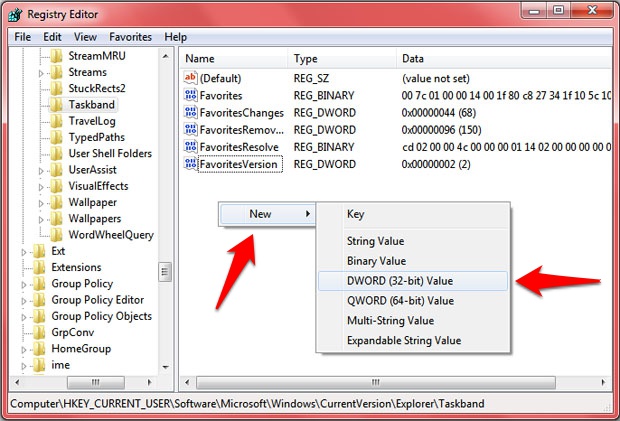
Task: Click the VisualEffects folder icon
Action: coord(57,186)
